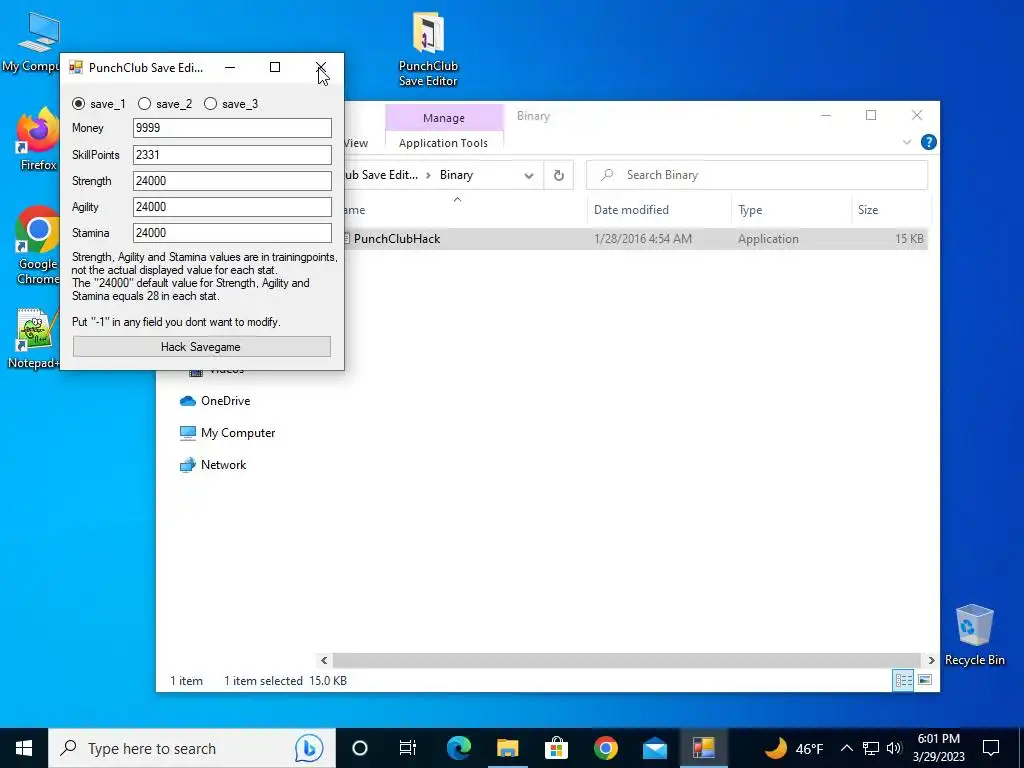Sort by the Type column header
This screenshot has height=768, width=1024.
click(791, 210)
